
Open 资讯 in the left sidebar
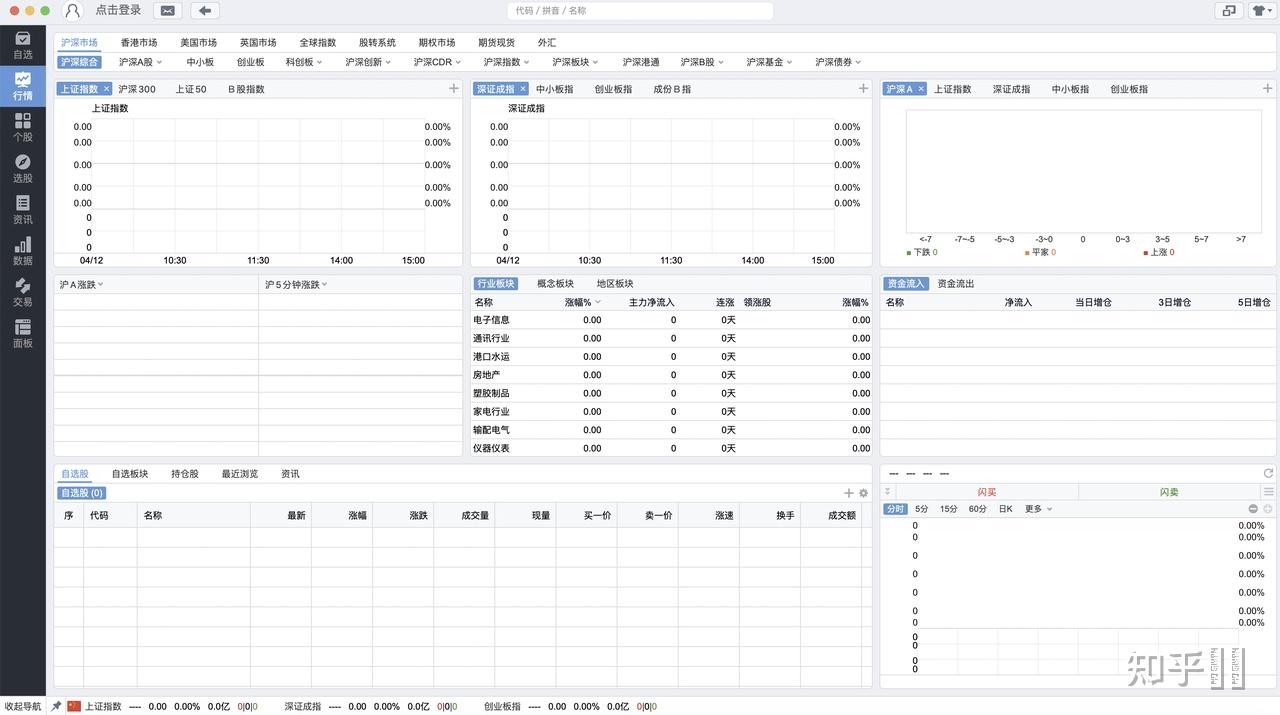tap(22, 209)
